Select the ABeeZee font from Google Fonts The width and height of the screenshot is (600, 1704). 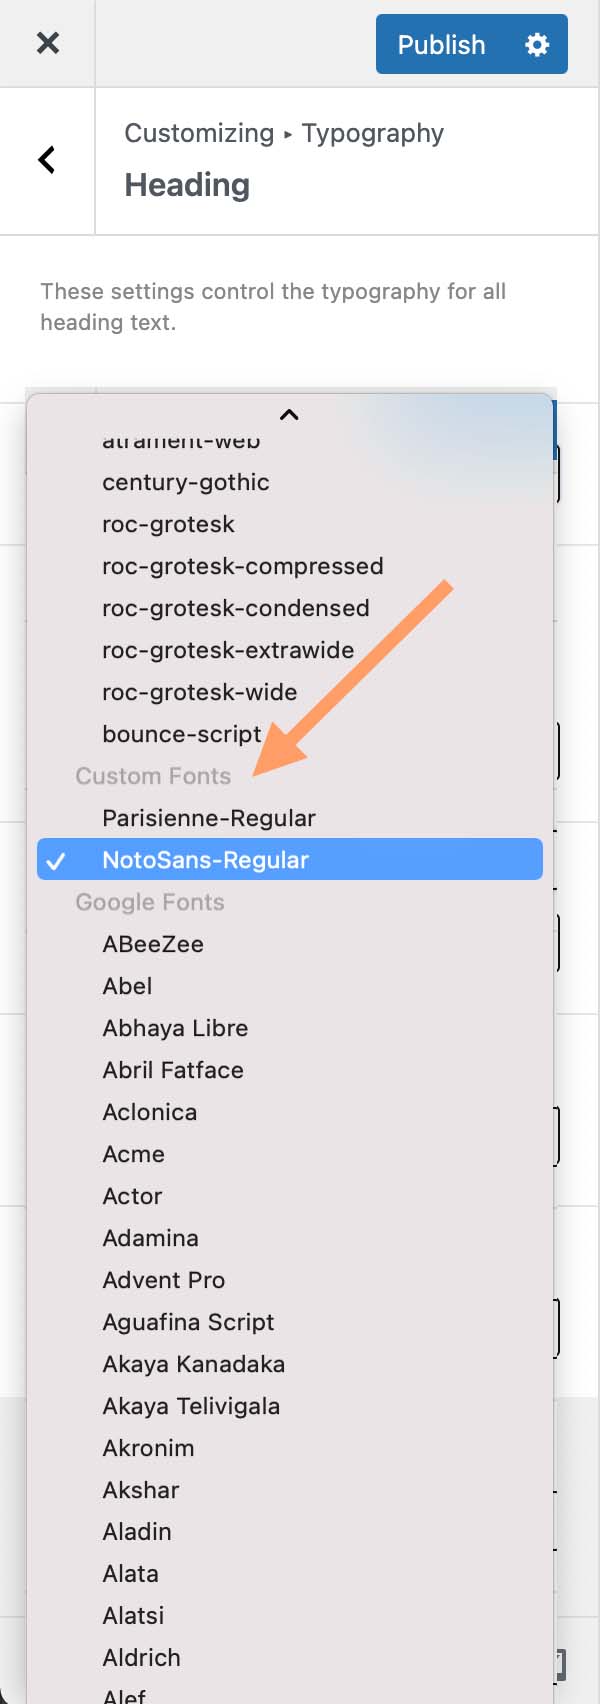(153, 943)
